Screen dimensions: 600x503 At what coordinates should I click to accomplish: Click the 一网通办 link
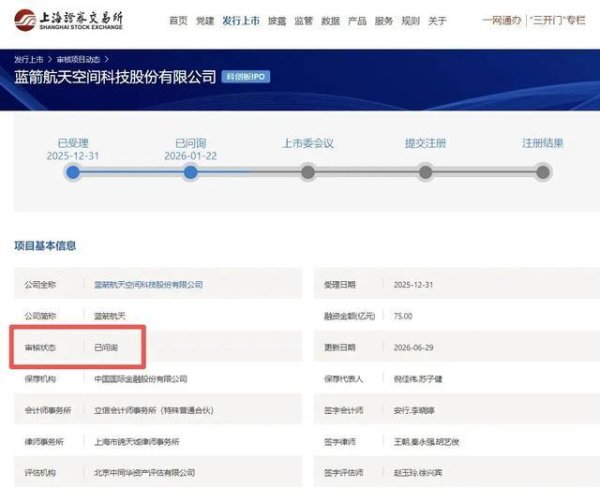pyautogui.click(x=502, y=20)
